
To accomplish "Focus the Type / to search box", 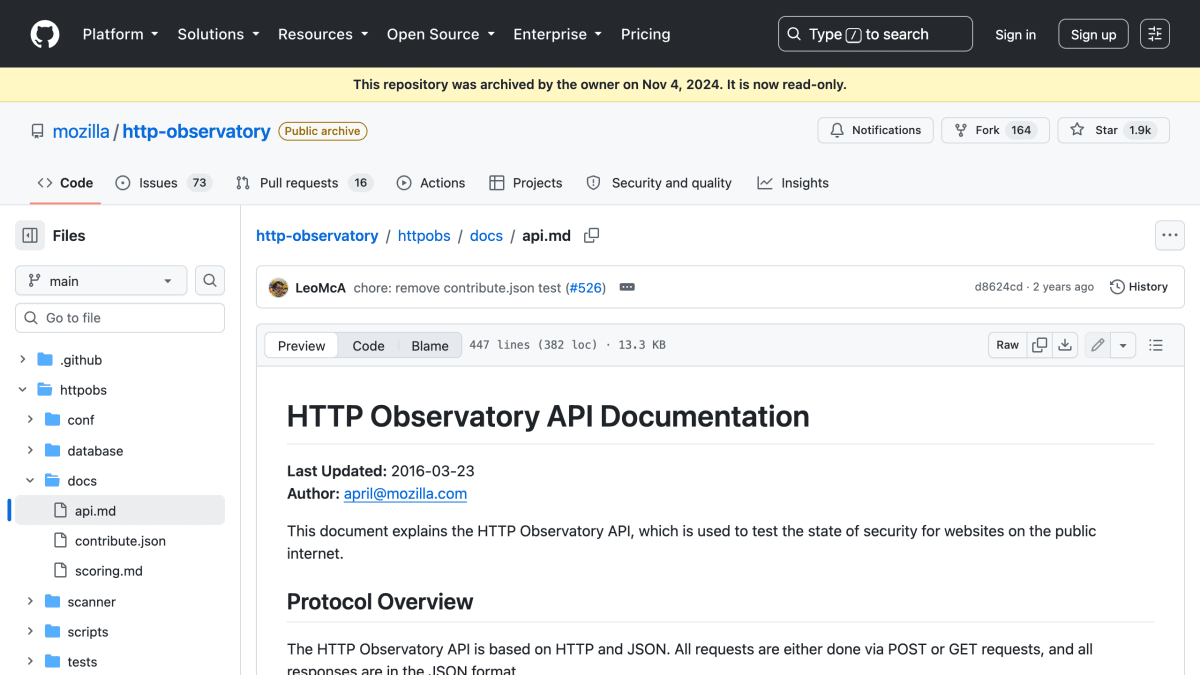I will click(875, 34).
